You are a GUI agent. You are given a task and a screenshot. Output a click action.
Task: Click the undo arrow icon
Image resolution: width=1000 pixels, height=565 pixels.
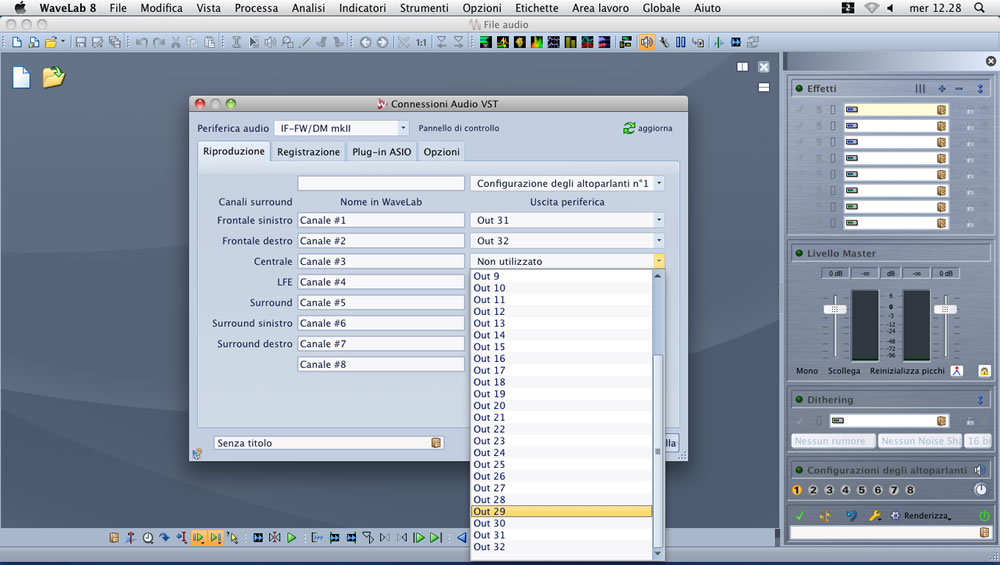click(x=142, y=42)
